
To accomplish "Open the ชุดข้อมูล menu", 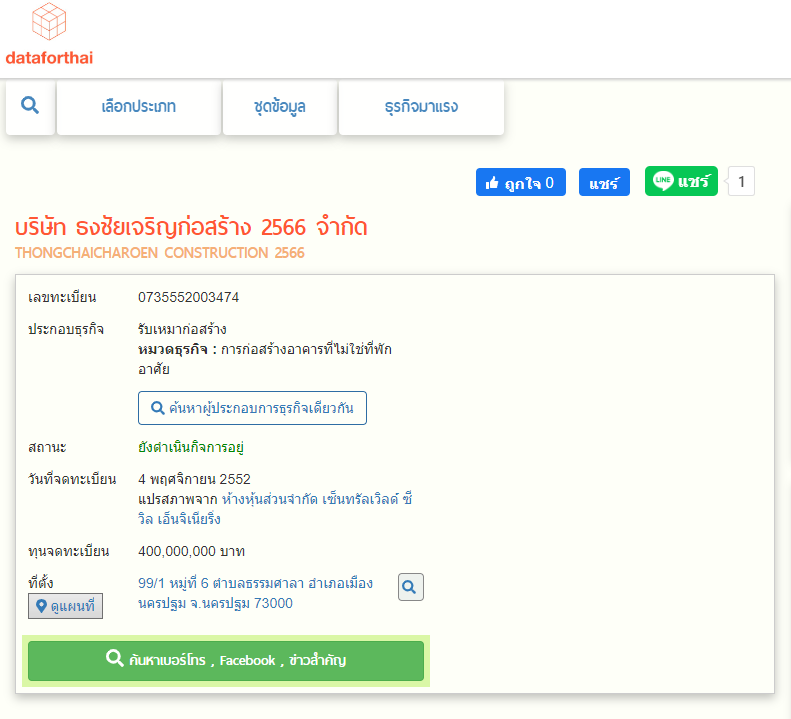I will tap(279, 106).
